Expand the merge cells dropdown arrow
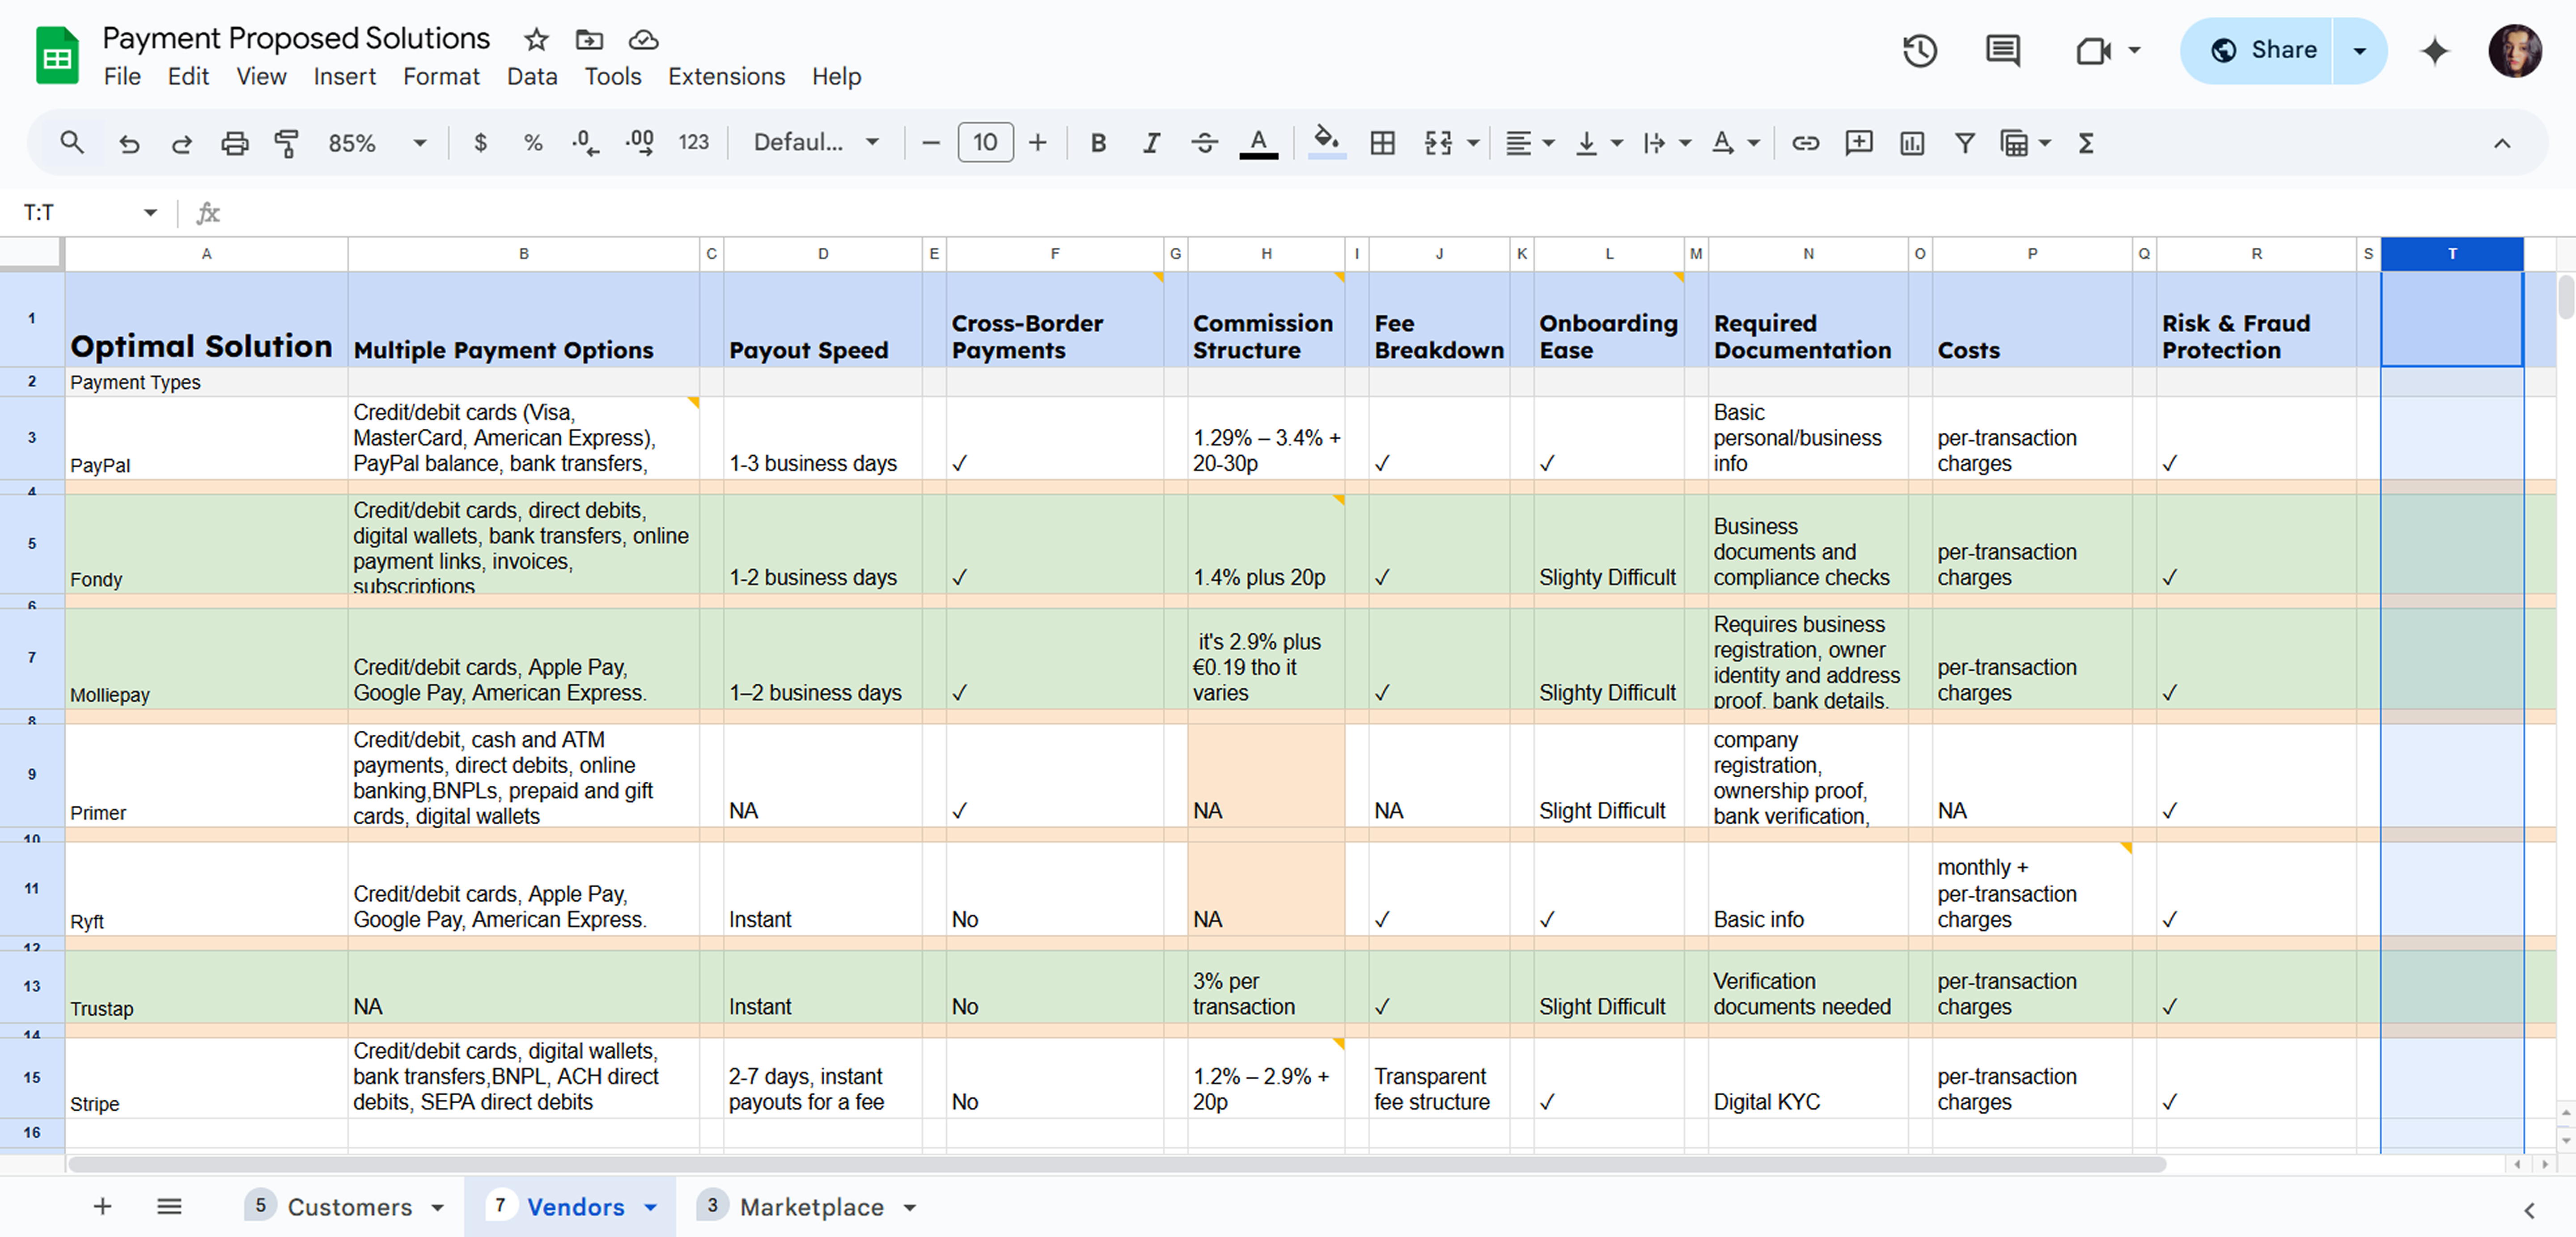Viewport: 2576px width, 1237px height. 1473,143
